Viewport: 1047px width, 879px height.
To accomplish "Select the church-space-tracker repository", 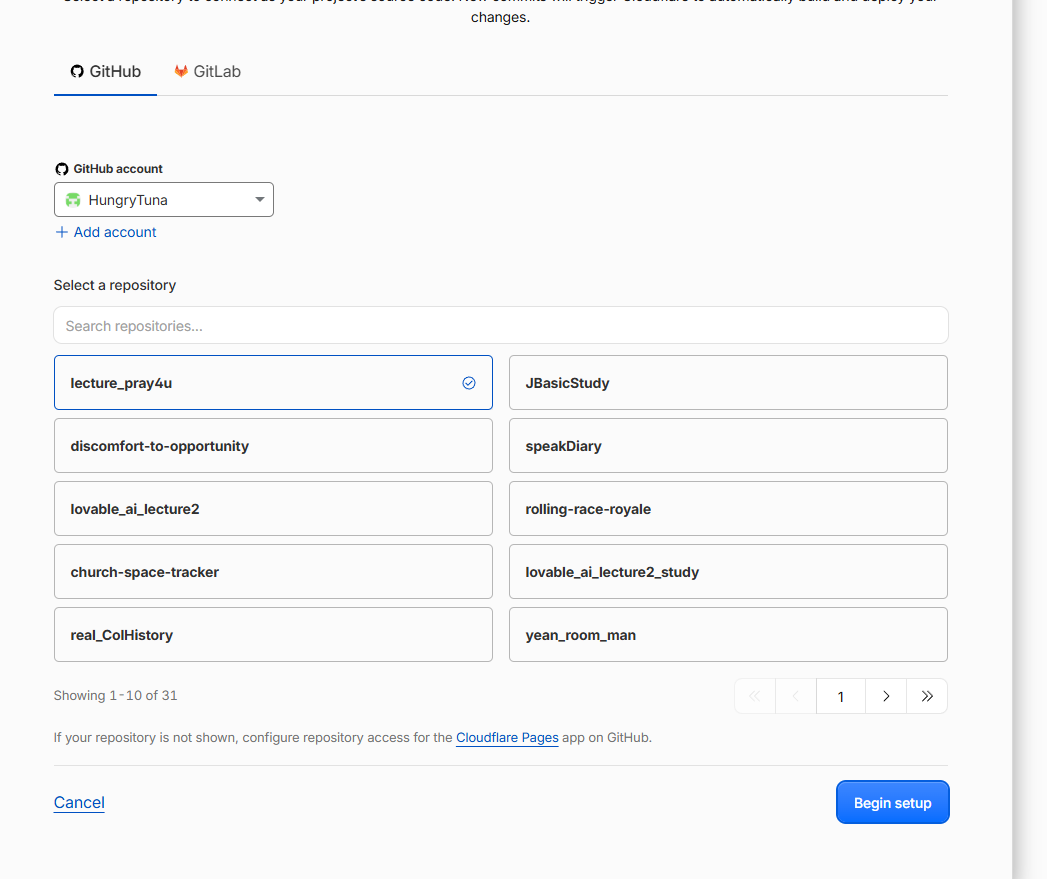I will point(273,572).
